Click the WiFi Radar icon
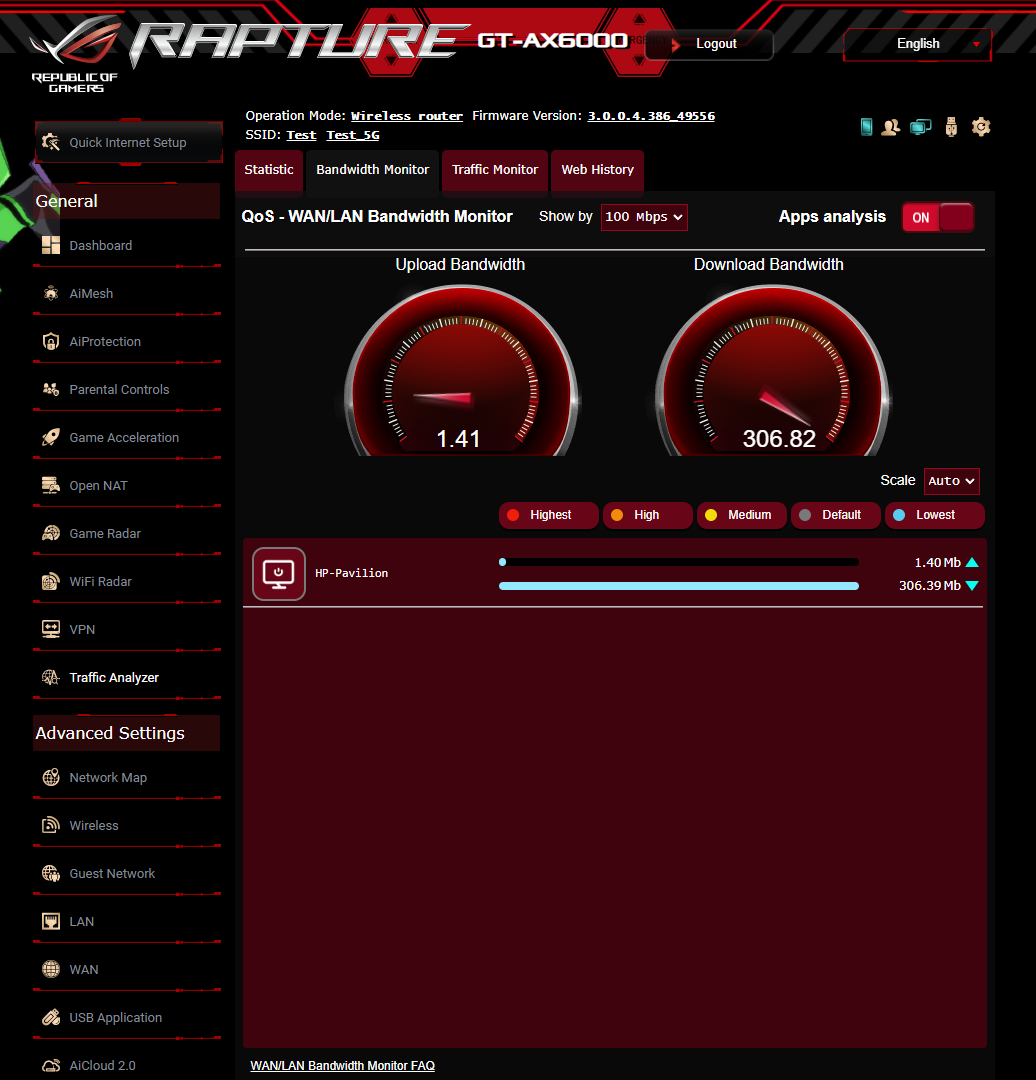The image size is (1036, 1080). [50, 582]
